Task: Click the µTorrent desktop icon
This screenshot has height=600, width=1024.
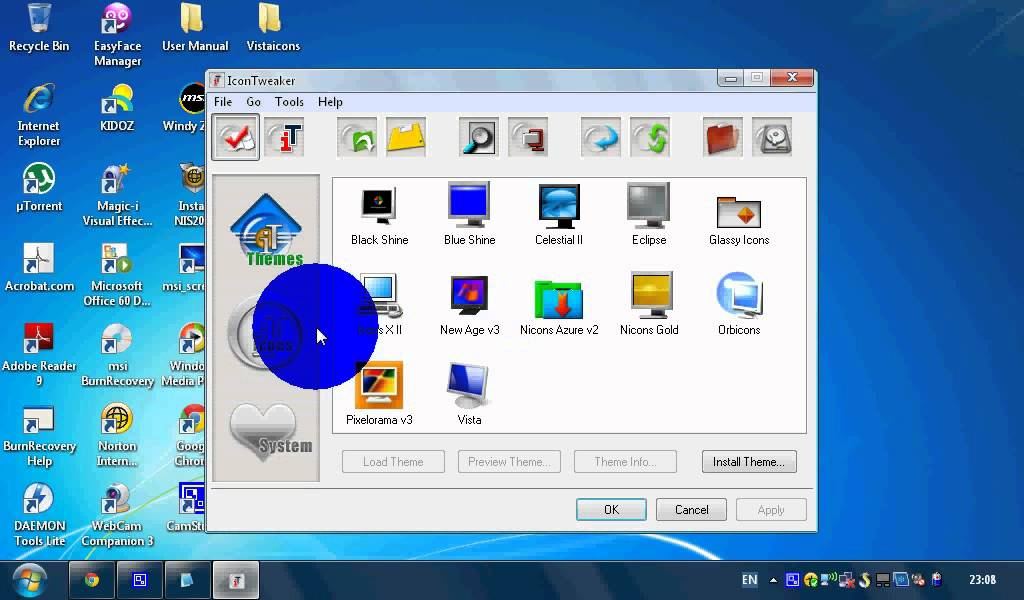Action: tap(39, 188)
